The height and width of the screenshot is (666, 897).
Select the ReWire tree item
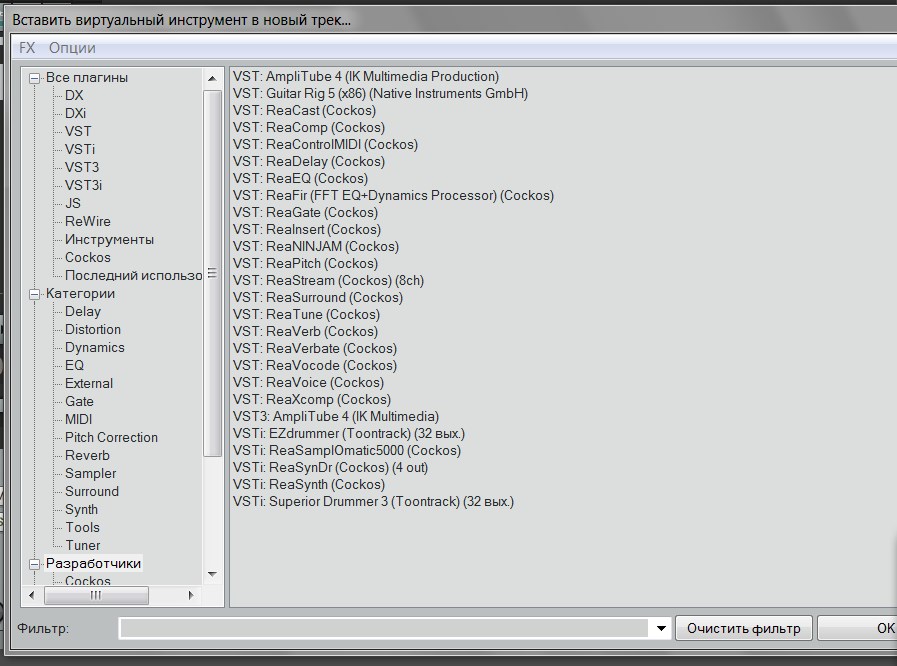[88, 221]
